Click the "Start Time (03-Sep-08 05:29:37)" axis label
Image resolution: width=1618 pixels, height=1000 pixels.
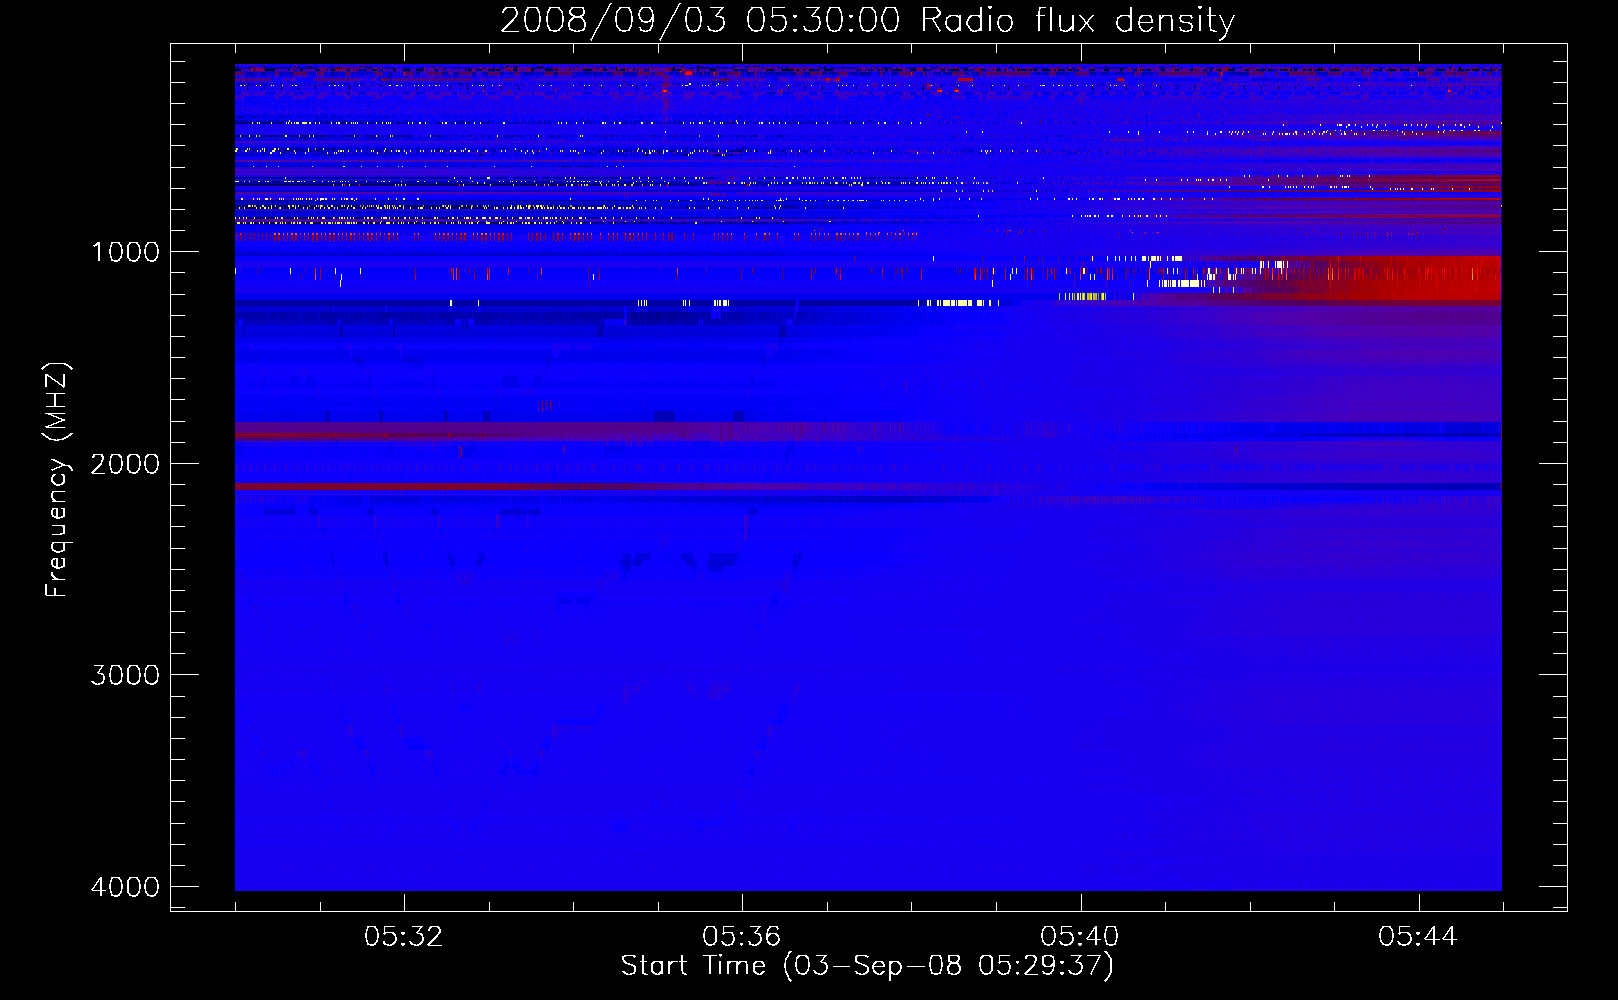(x=867, y=966)
